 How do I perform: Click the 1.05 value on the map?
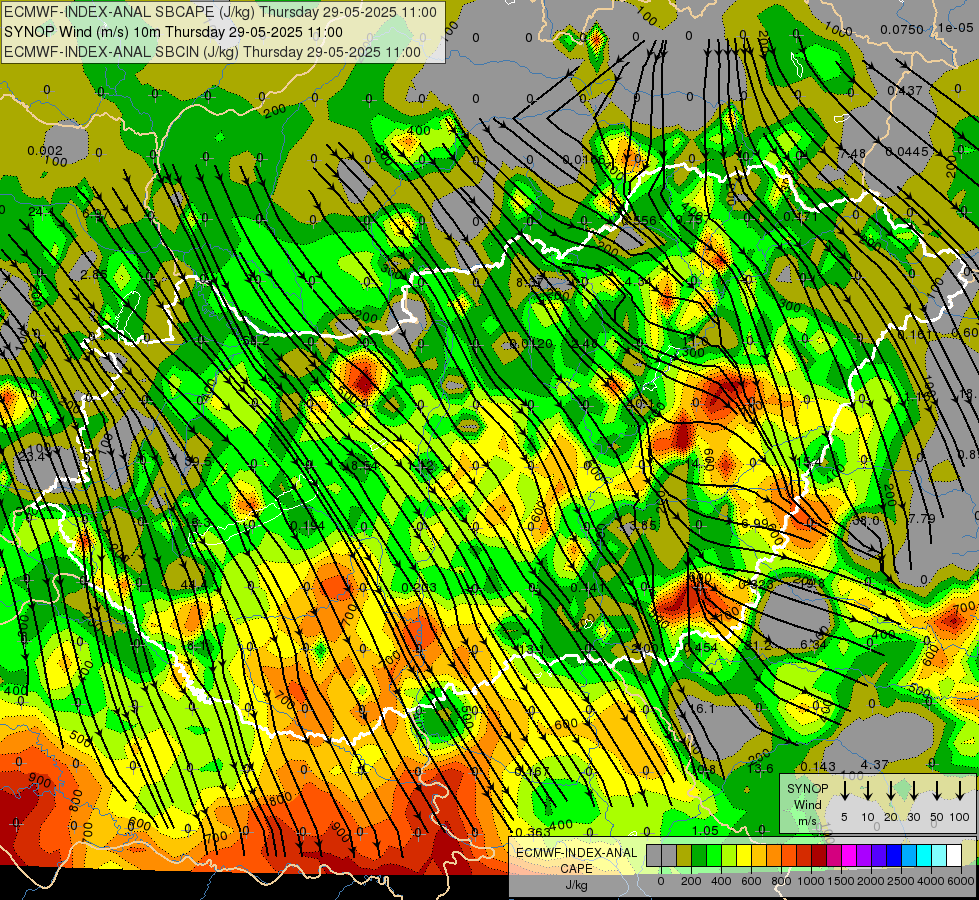tap(705, 831)
